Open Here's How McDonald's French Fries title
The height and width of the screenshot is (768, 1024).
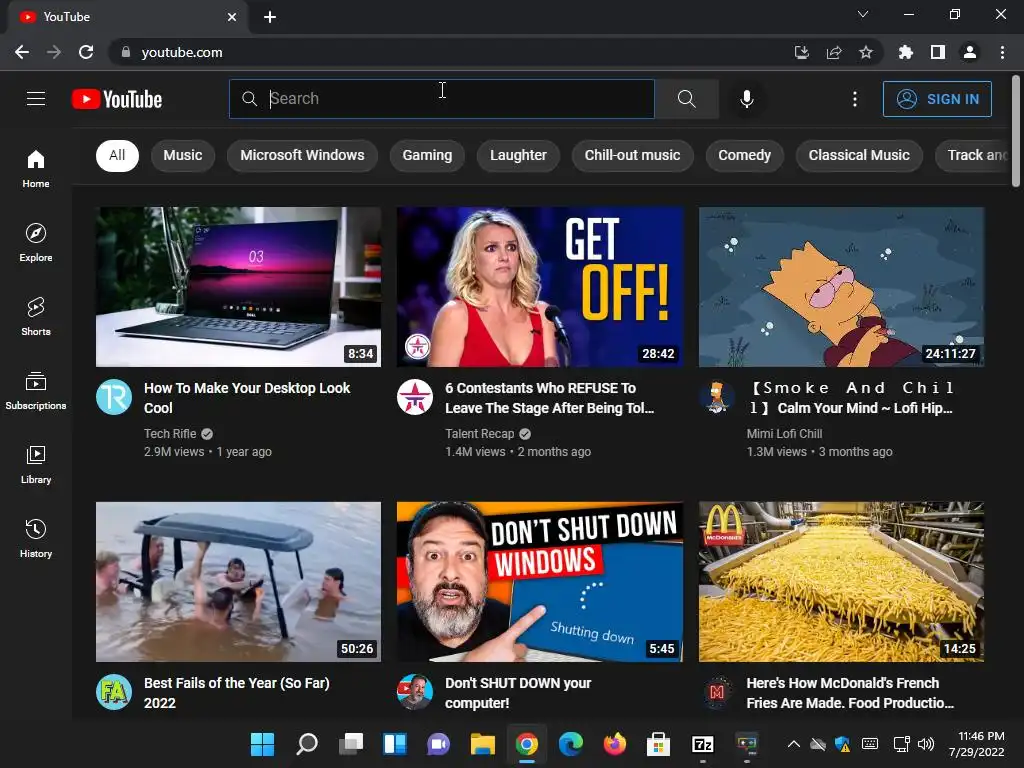pyautogui.click(x=850, y=693)
